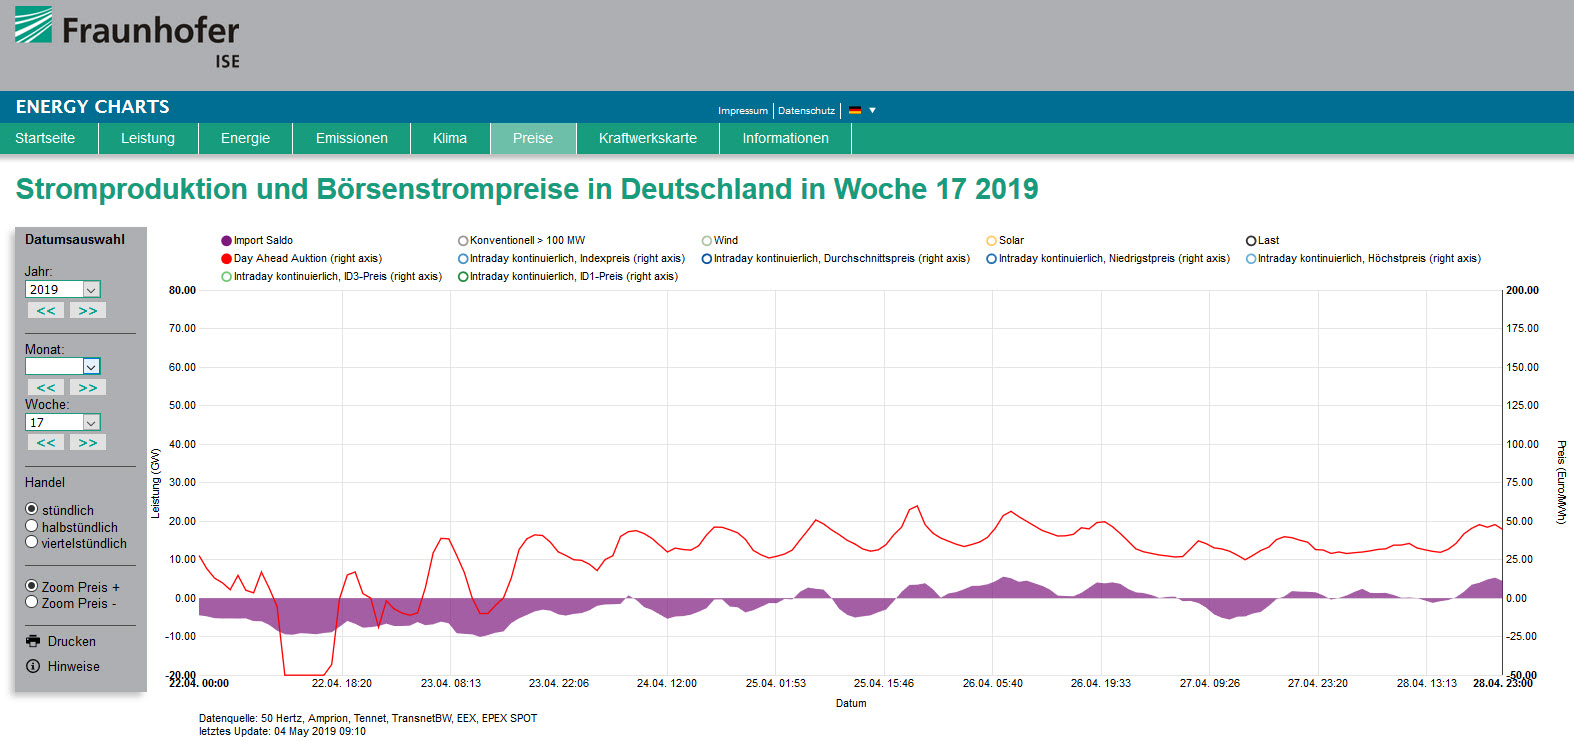This screenshot has width=1574, height=741.
Task: Click the info icon beside Hinweise
Action: coord(33,666)
